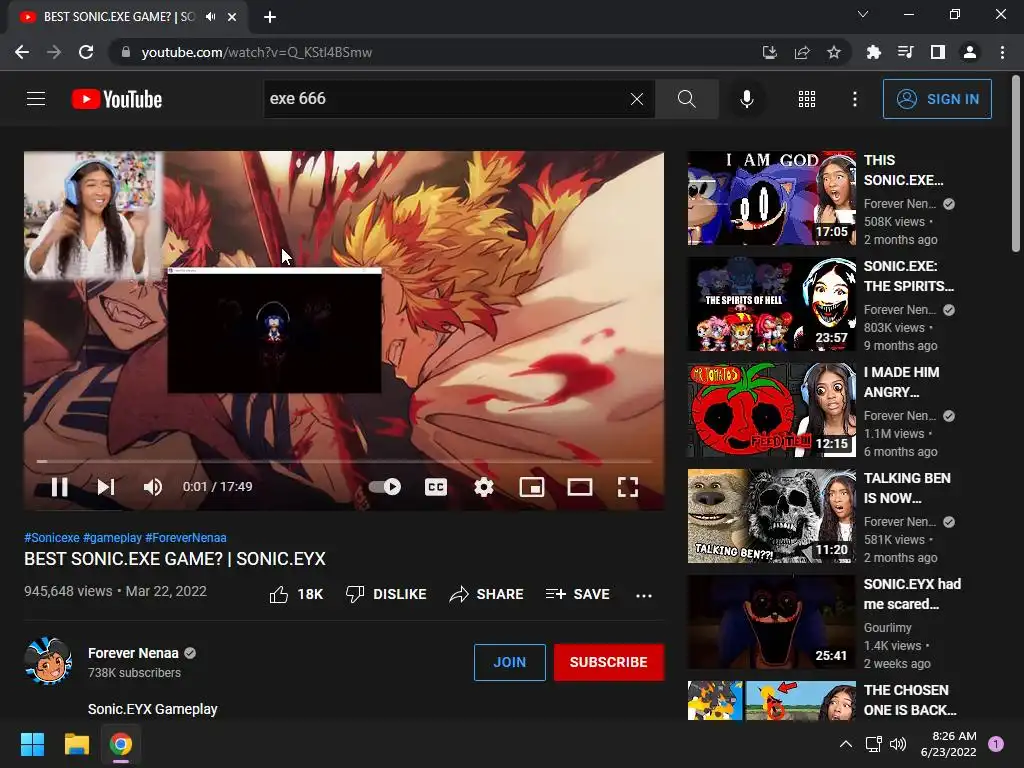Save the video to playlist
The height and width of the screenshot is (768, 1024).
pos(578,594)
